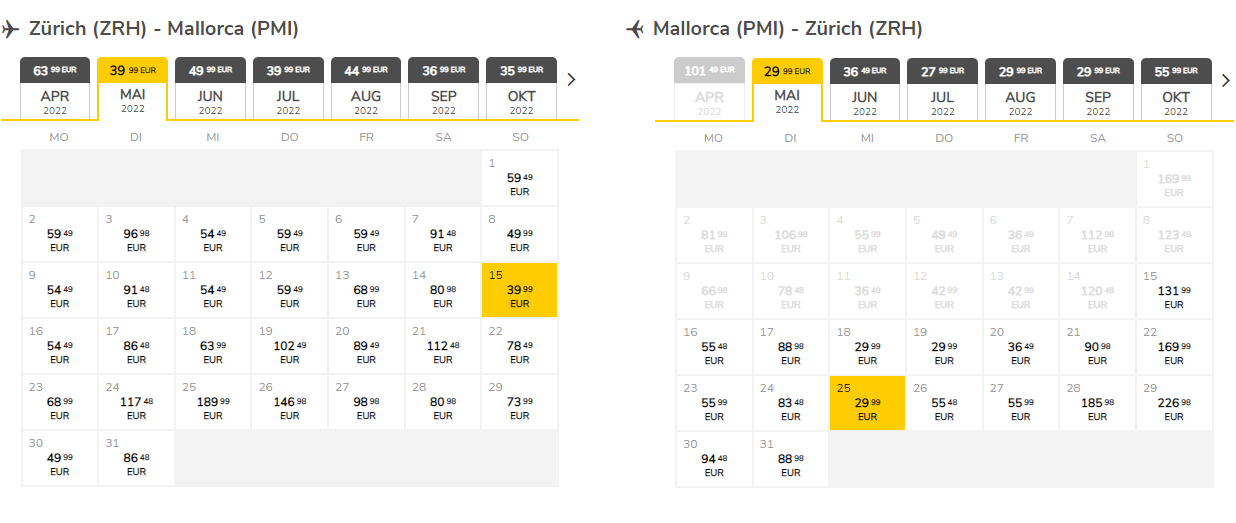Switch outbound calendar to JUN 2022
The image size is (1236, 523).
coord(210,88)
